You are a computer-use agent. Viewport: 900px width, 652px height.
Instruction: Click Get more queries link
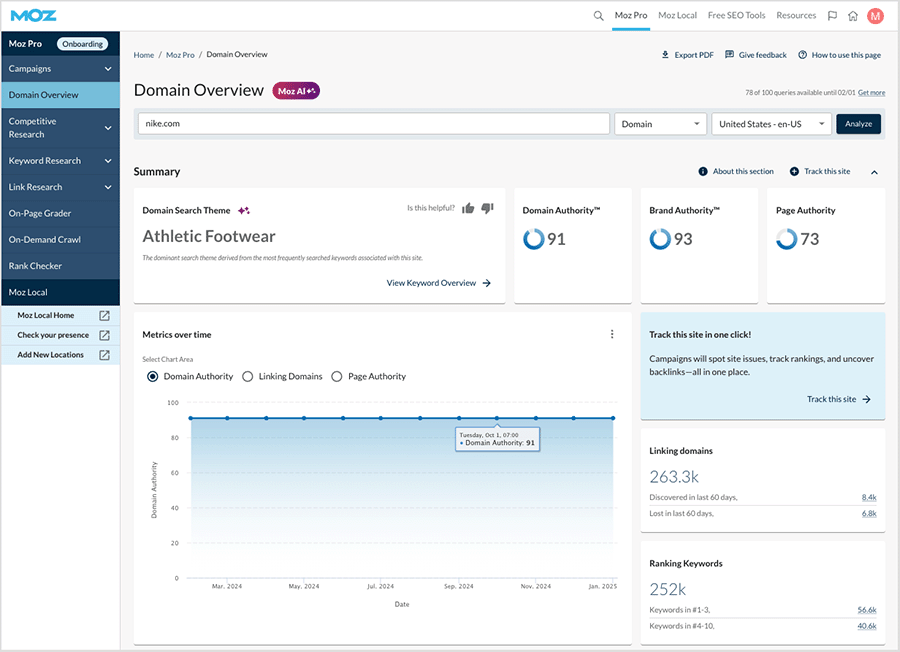click(x=871, y=92)
